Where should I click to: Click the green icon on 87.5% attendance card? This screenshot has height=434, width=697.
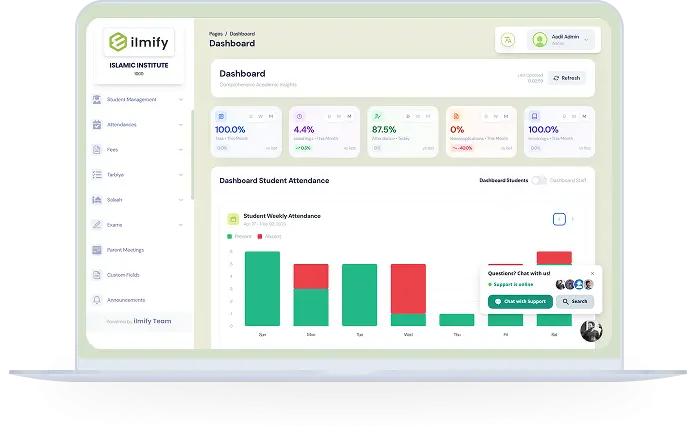pos(377,117)
